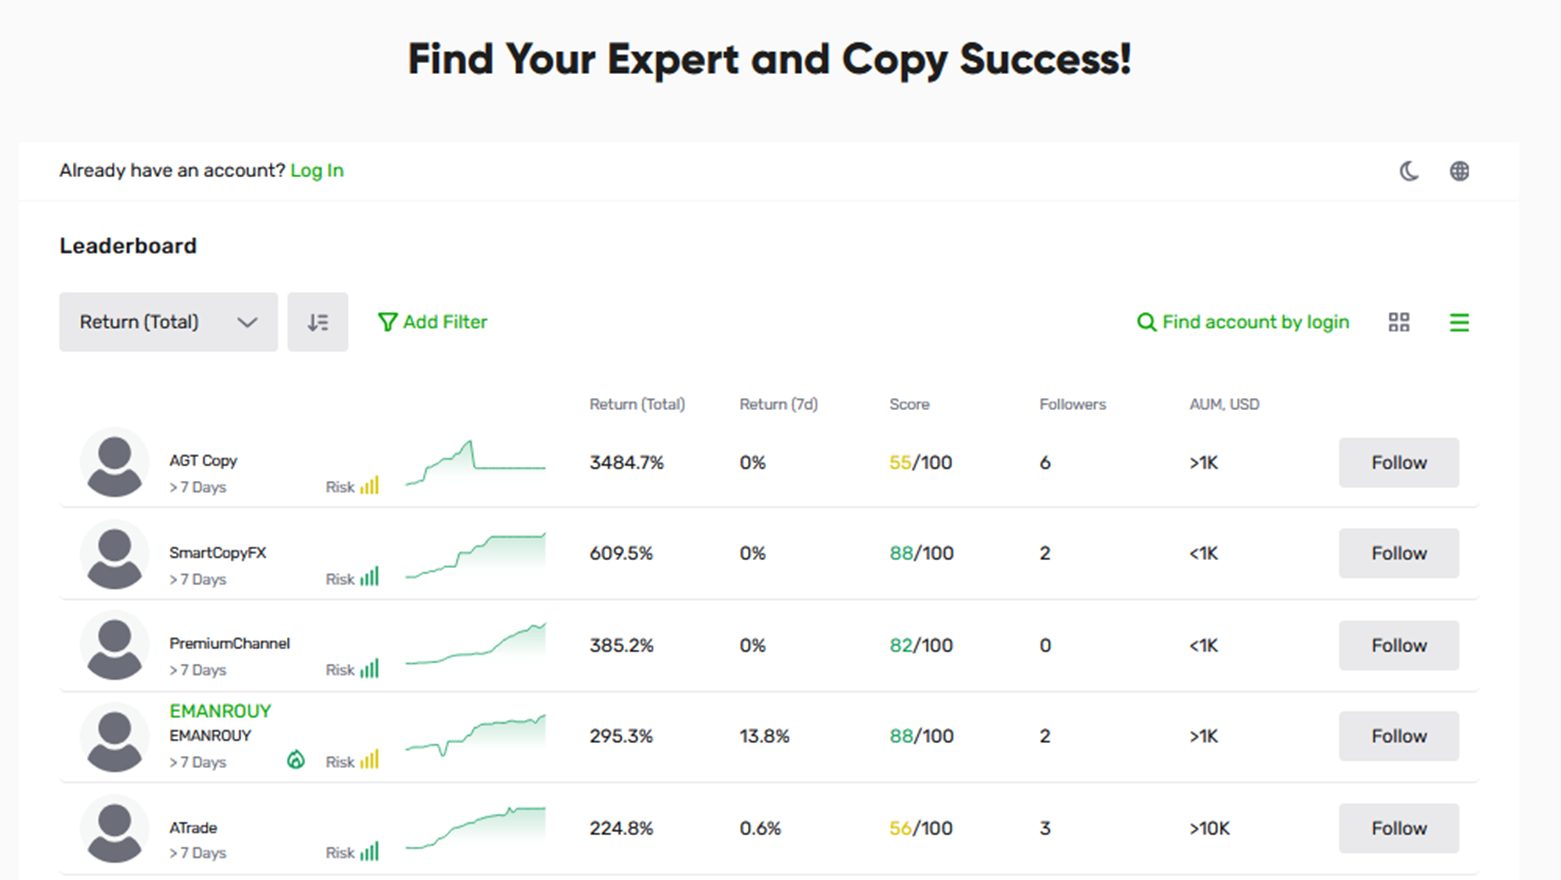The height and width of the screenshot is (880, 1561).
Task: Click the risk bars icon for AGT Copy
Action: tap(370, 486)
